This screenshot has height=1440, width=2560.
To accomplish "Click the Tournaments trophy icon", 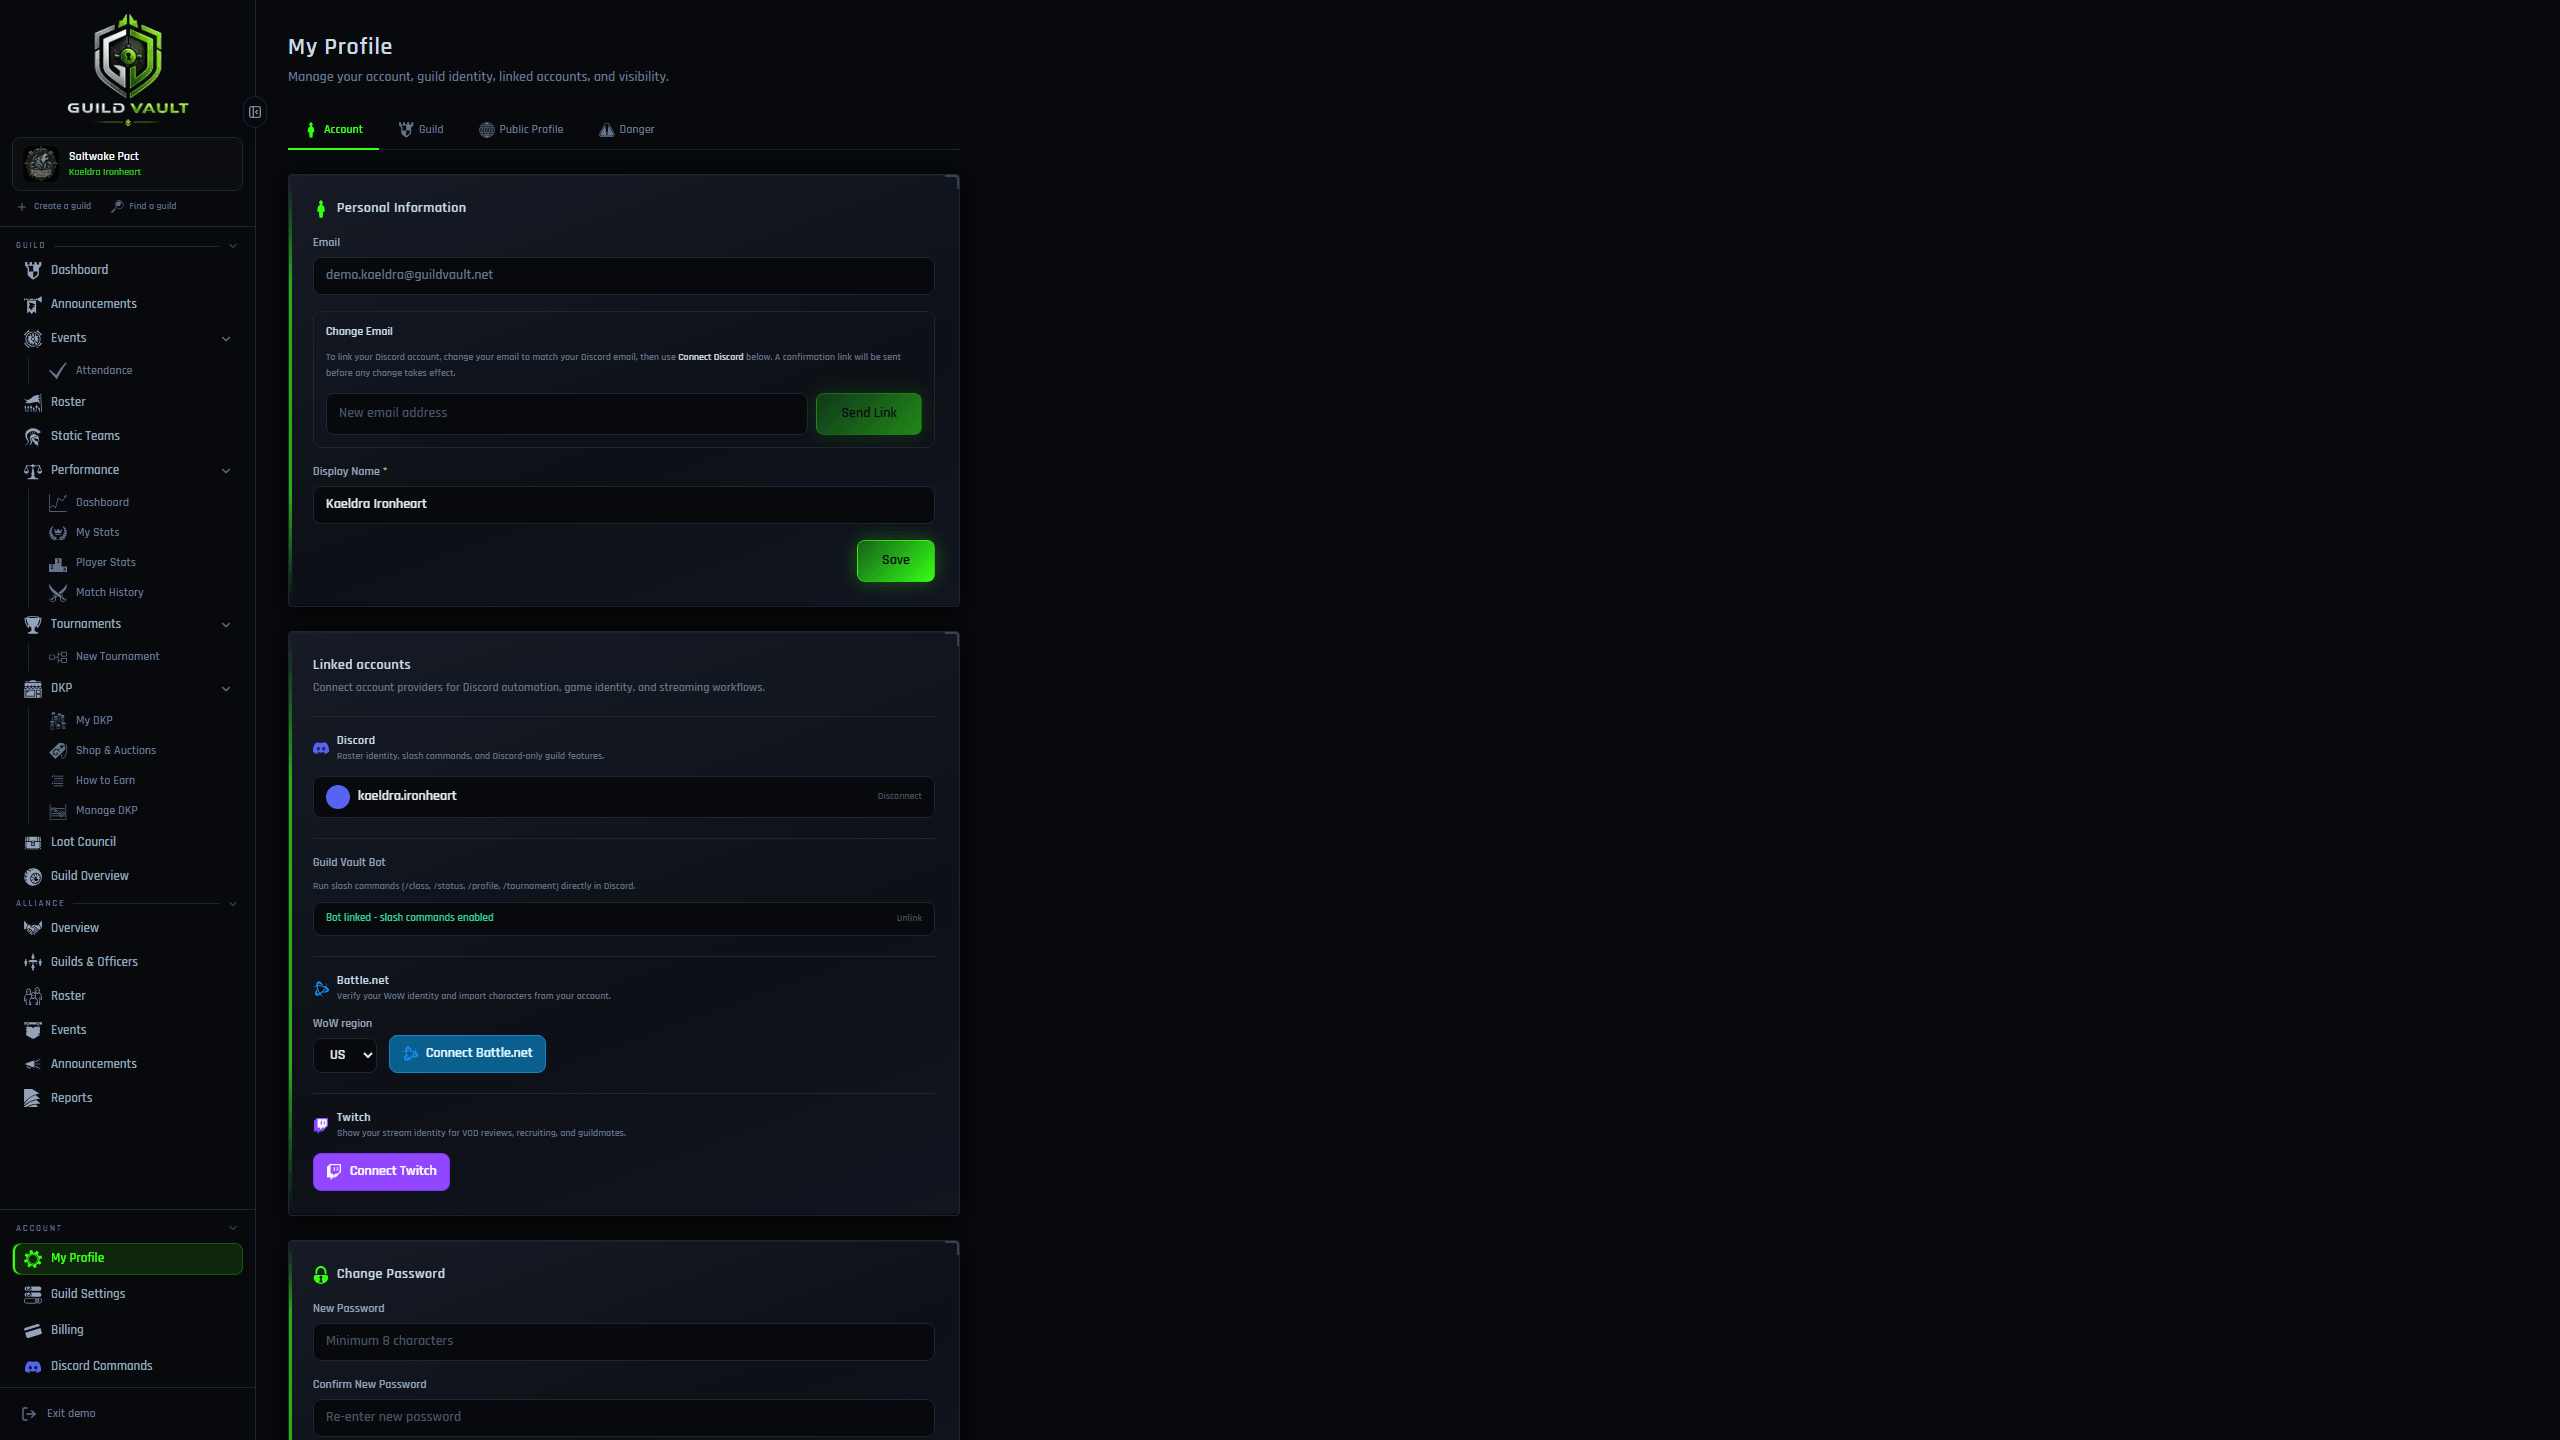I will tap(33, 624).
